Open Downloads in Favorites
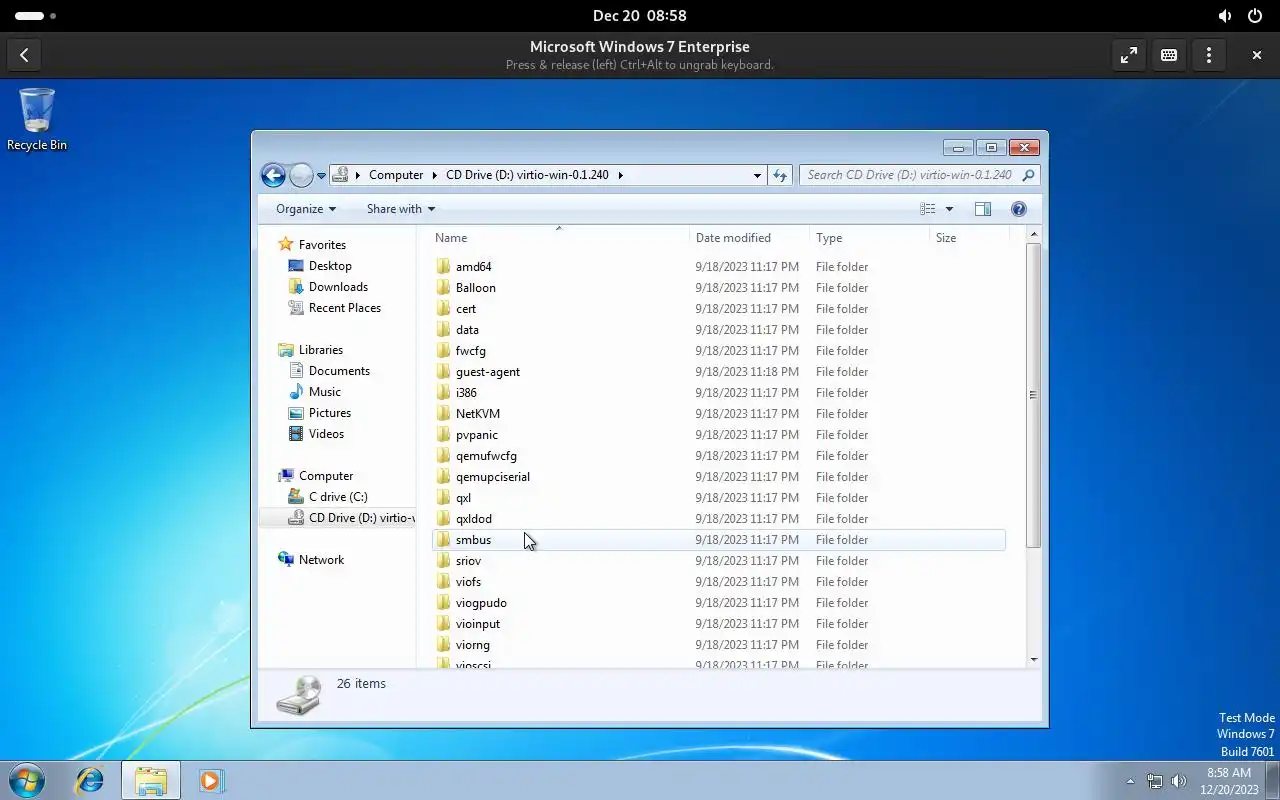The width and height of the screenshot is (1280, 800). [x=338, y=287]
